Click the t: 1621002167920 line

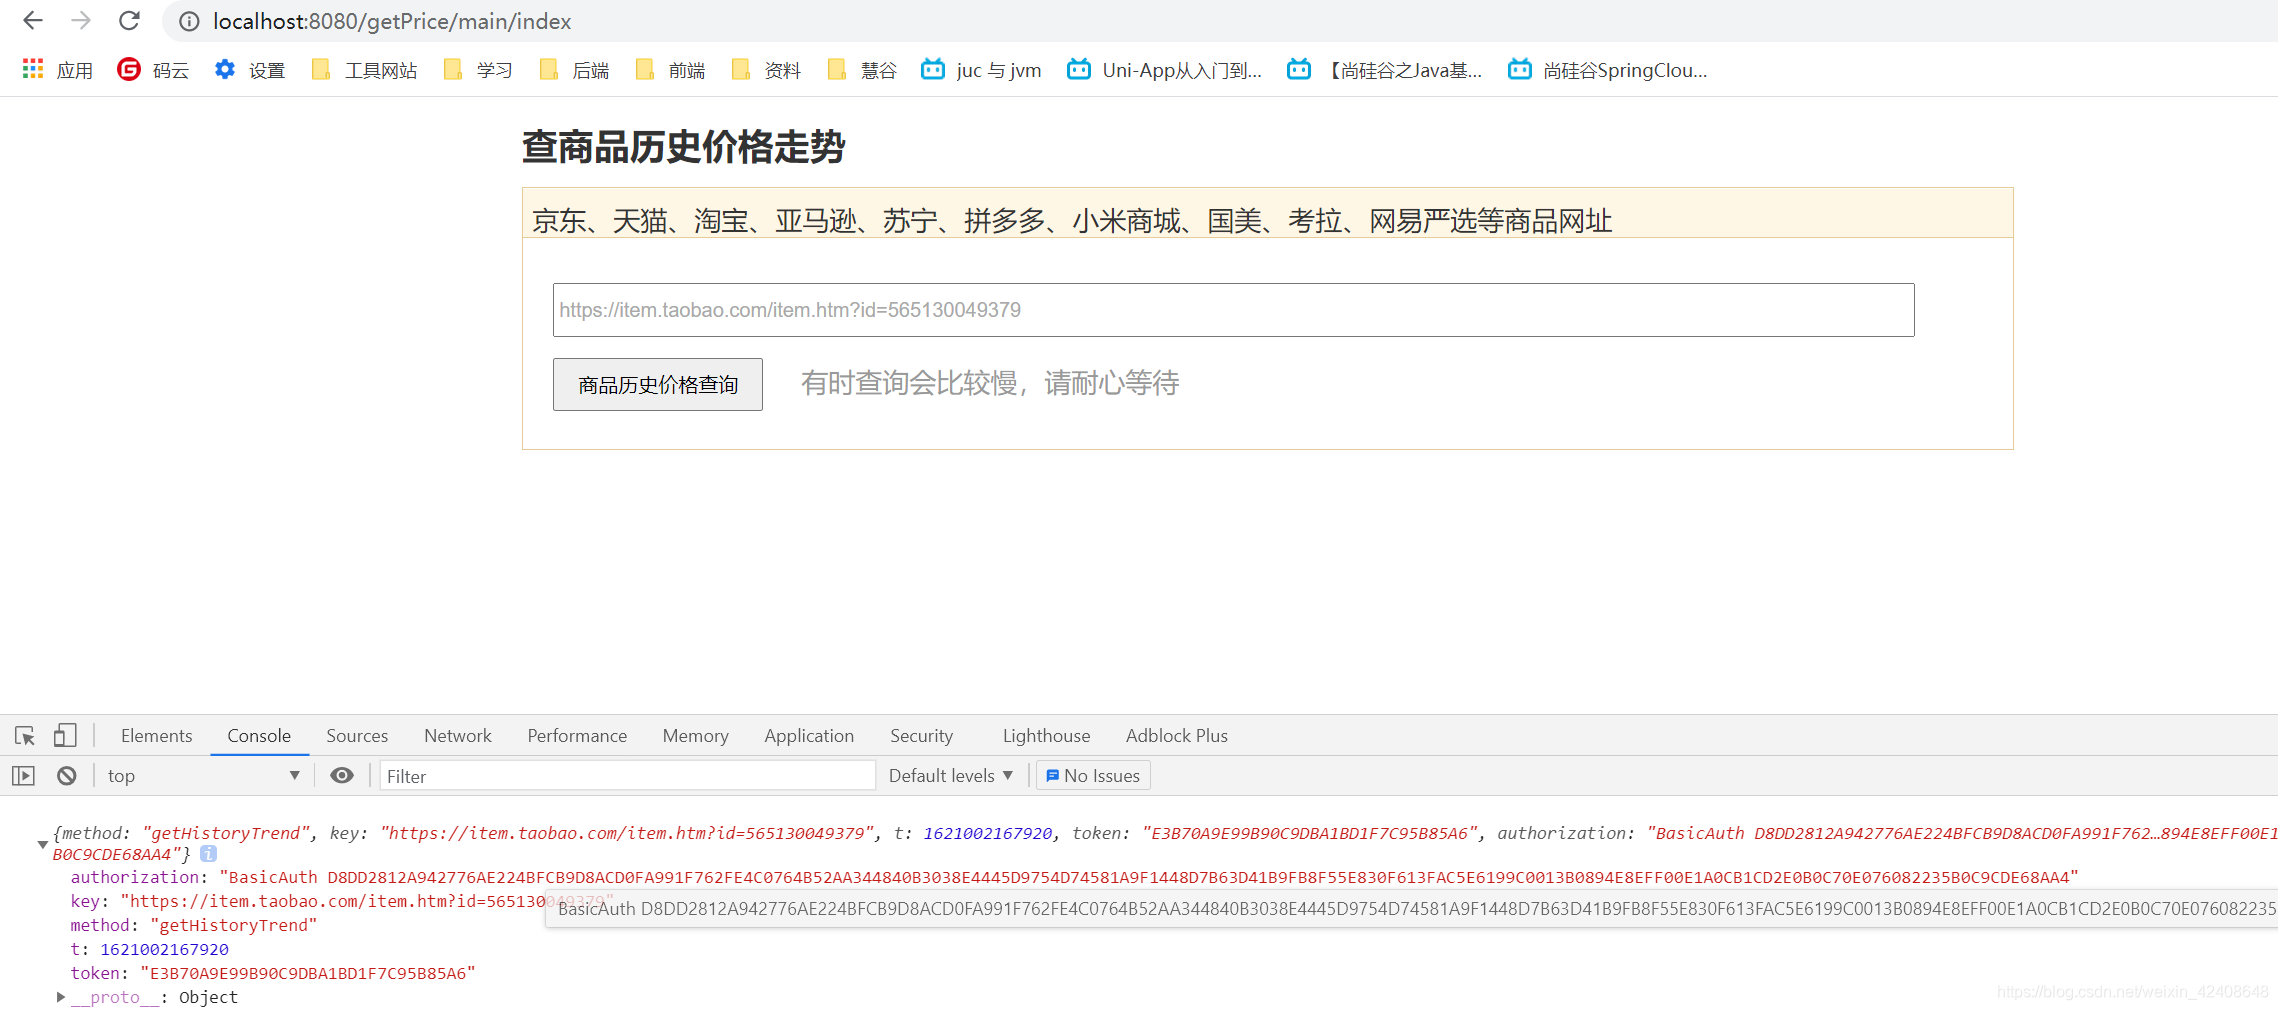click(x=150, y=949)
